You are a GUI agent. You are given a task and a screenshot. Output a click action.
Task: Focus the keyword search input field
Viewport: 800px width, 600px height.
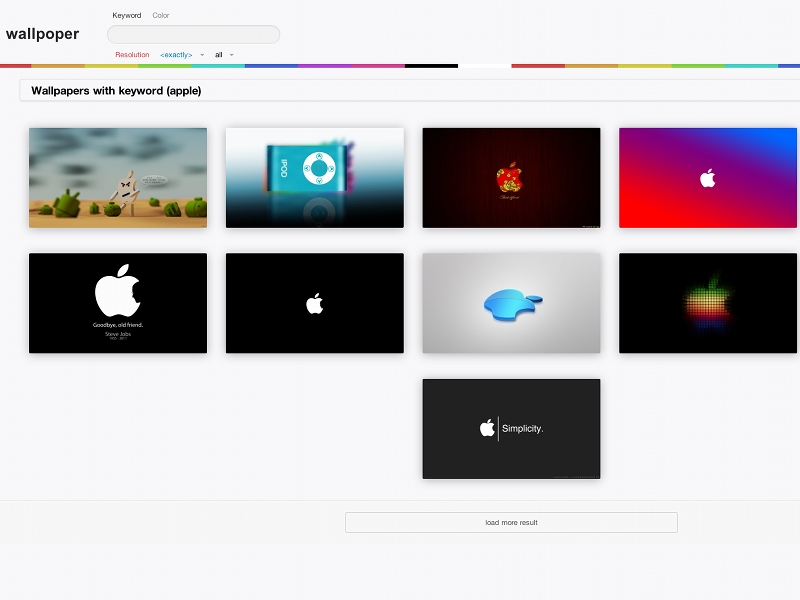[x=193, y=35]
